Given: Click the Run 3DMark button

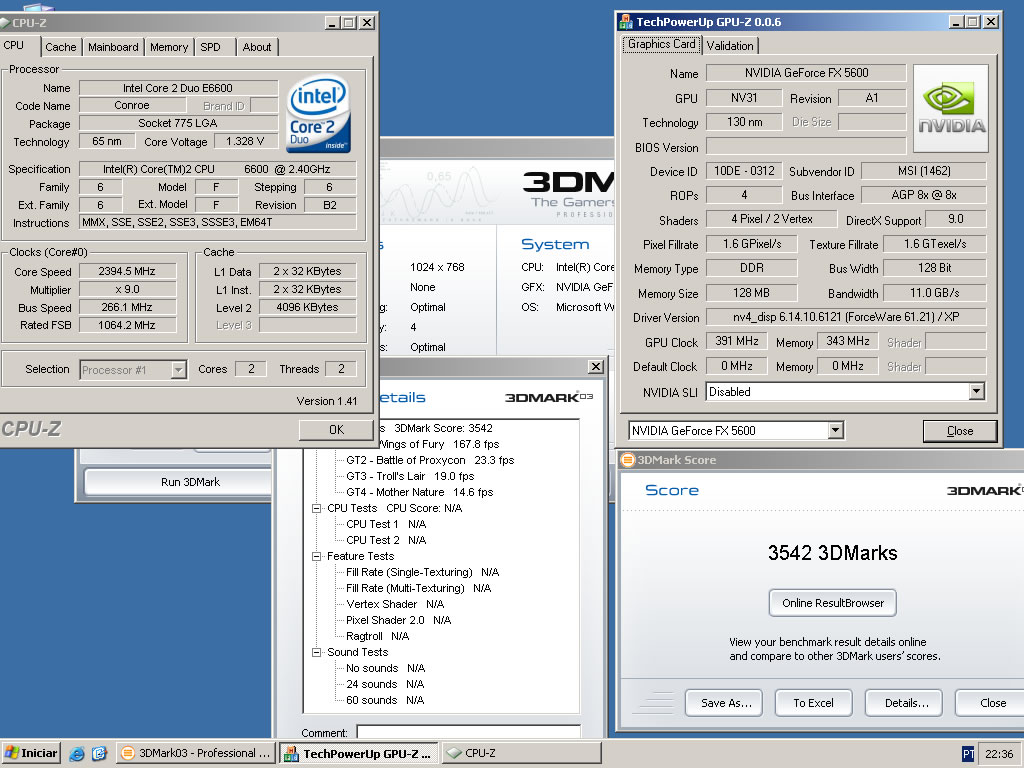Looking at the screenshot, I should (x=190, y=482).
